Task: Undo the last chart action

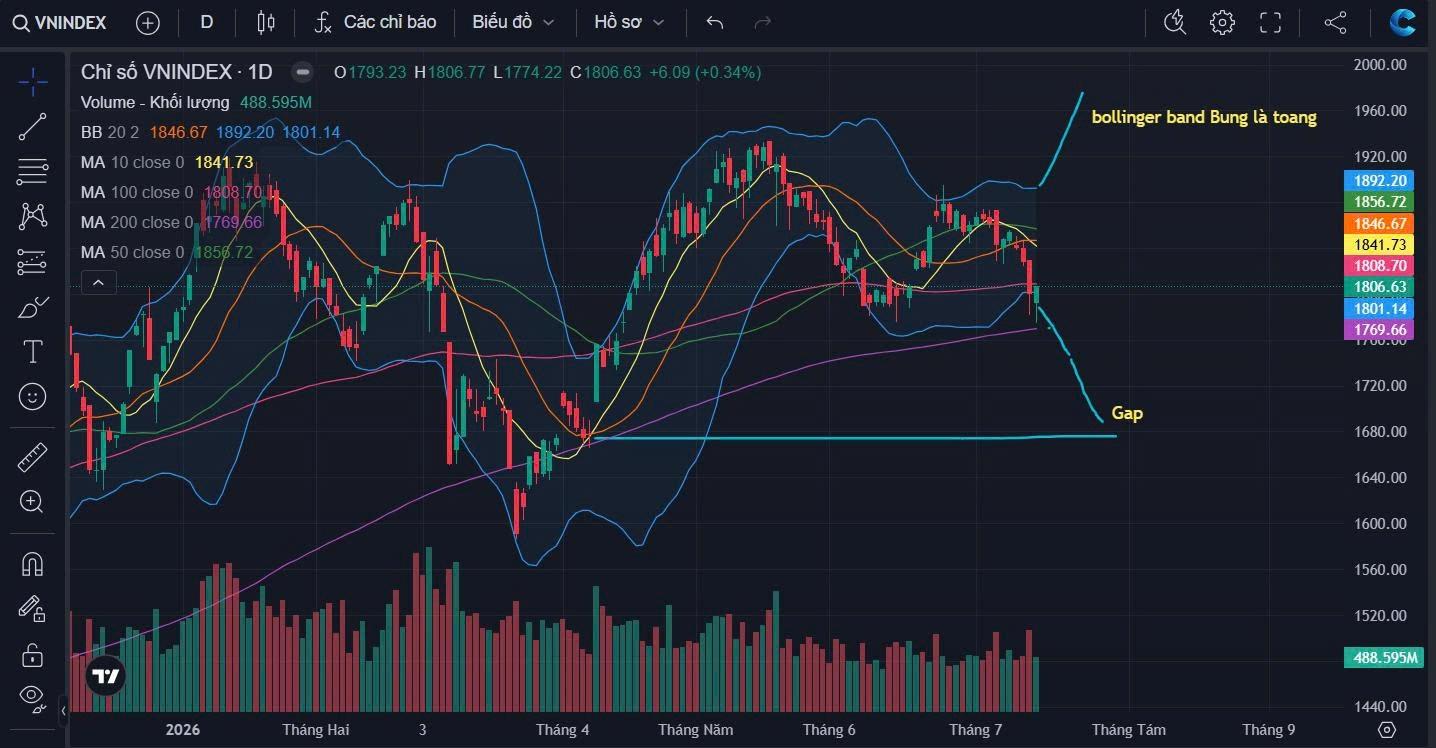Action: pos(714,22)
